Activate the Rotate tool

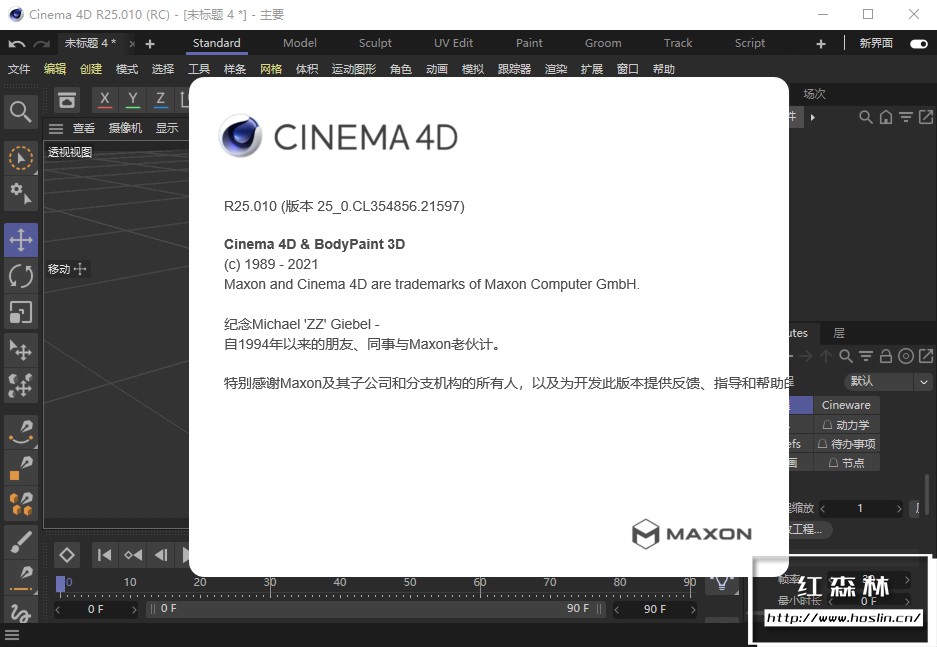coord(21,276)
